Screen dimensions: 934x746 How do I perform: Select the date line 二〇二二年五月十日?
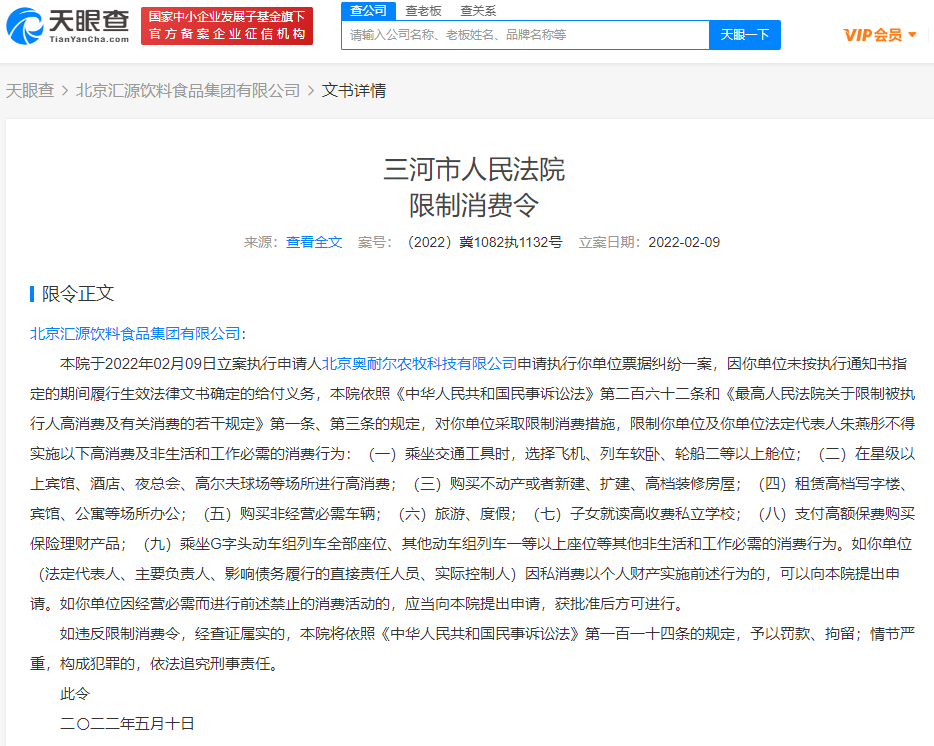click(127, 723)
